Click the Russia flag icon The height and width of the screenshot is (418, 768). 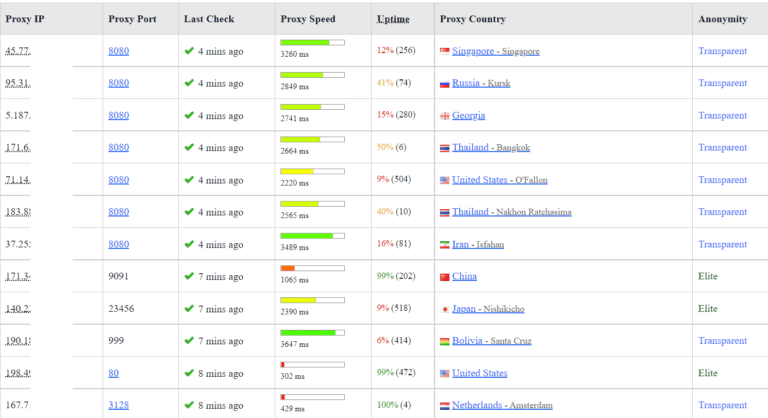point(444,83)
